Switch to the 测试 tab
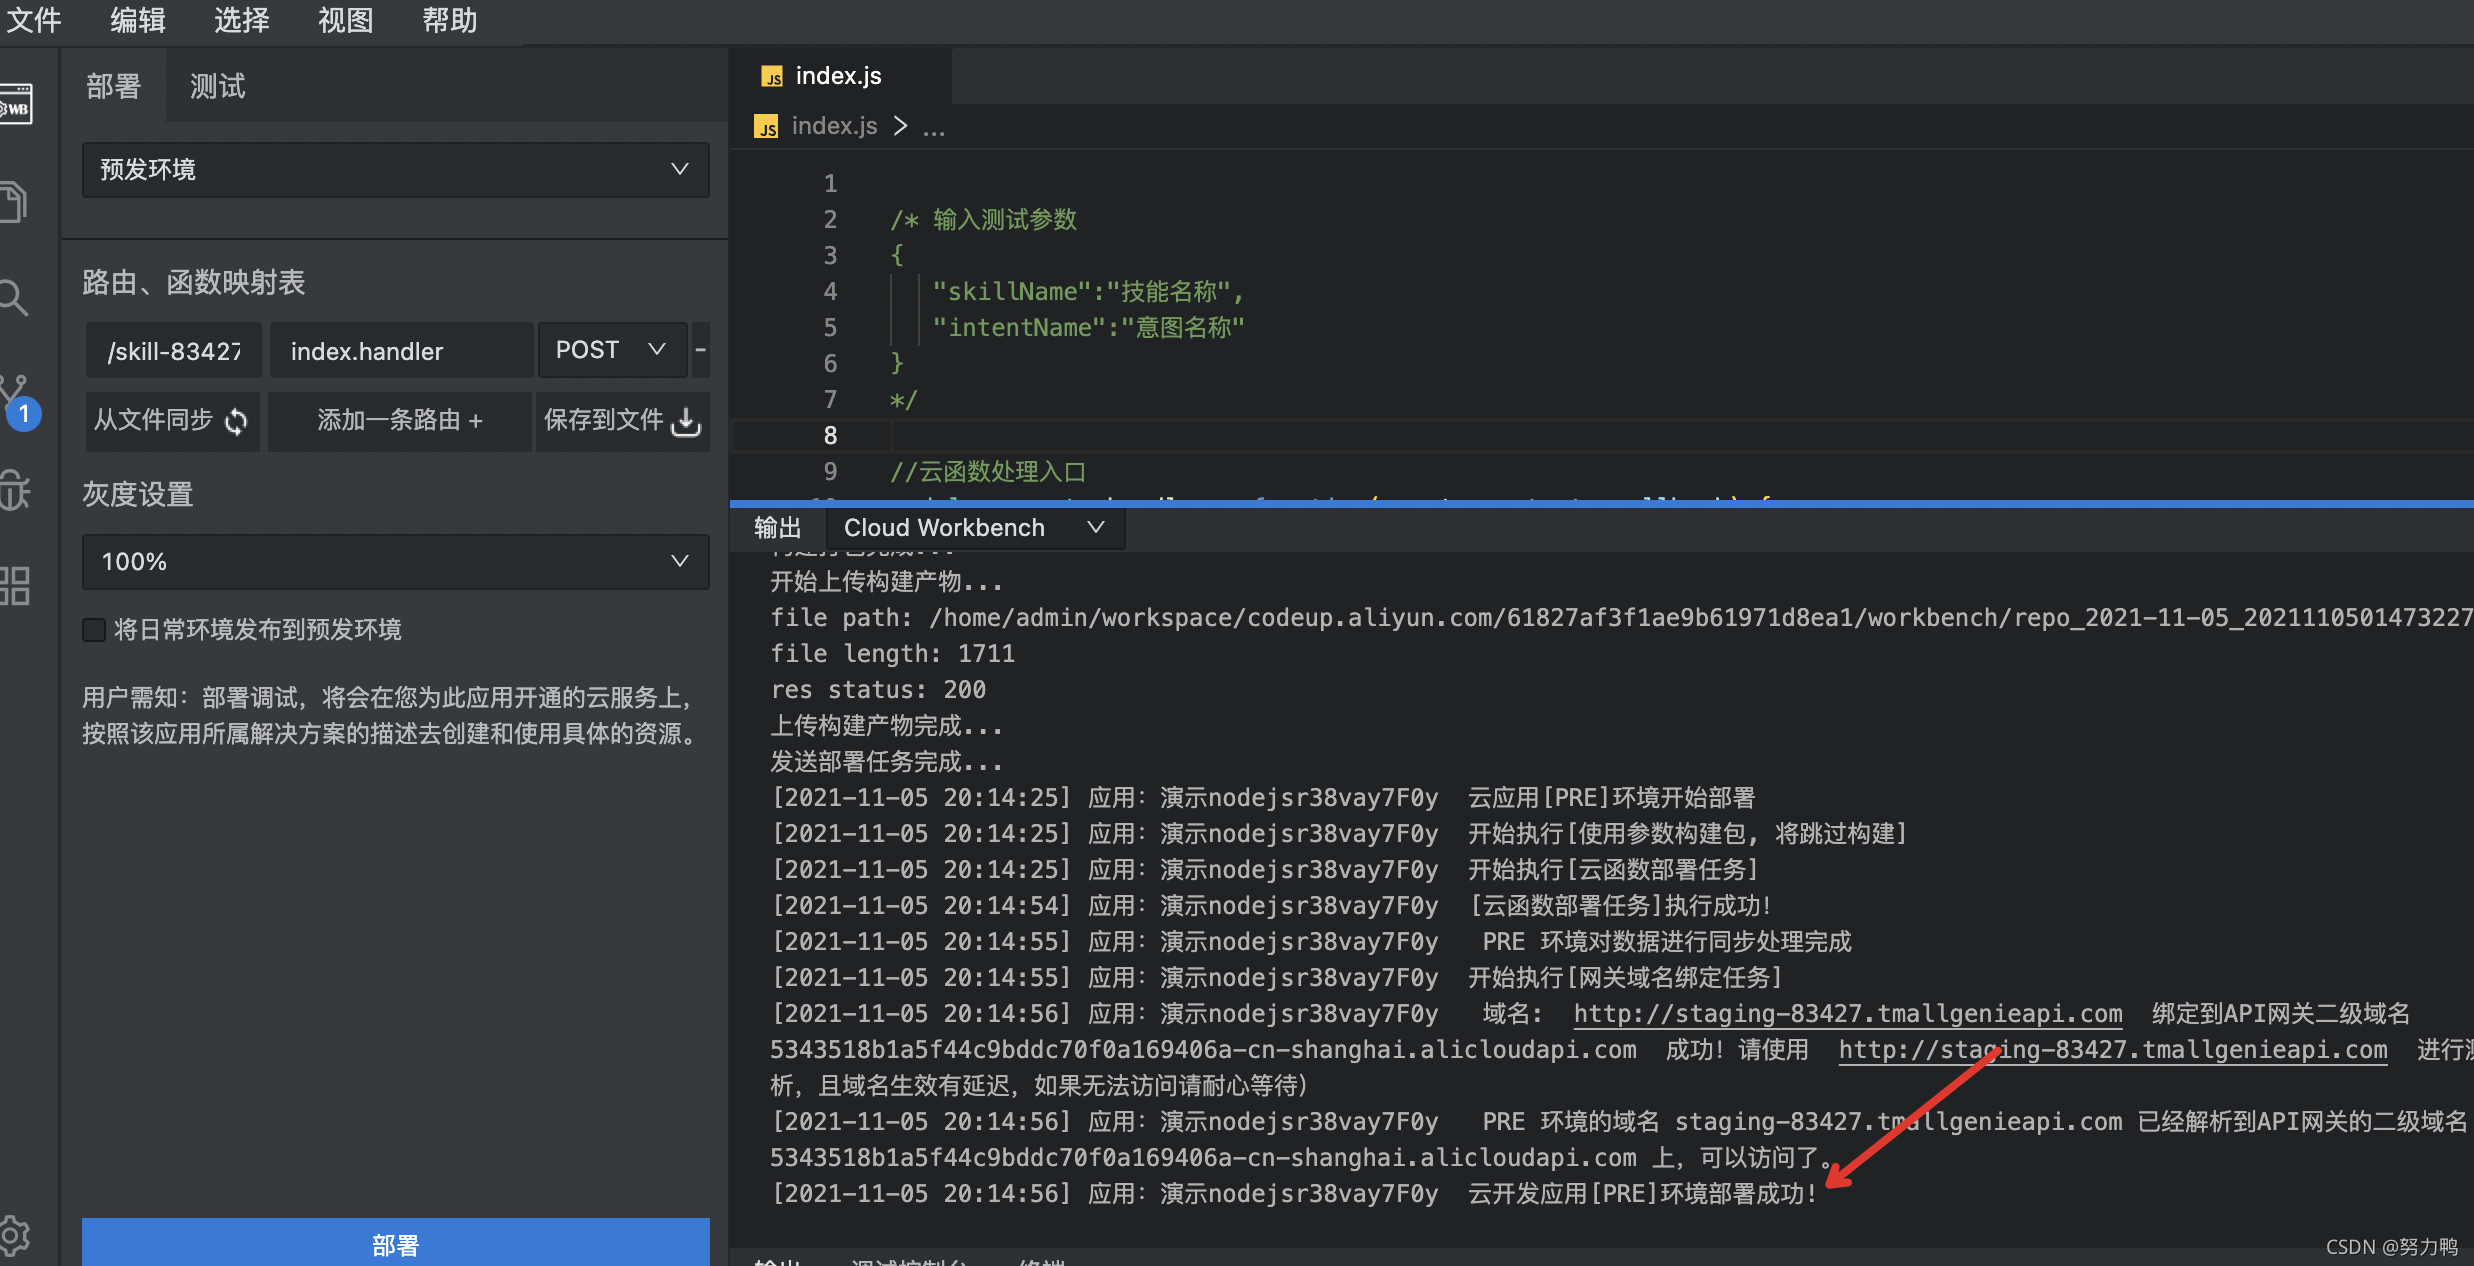The height and width of the screenshot is (1266, 2474). click(x=217, y=87)
